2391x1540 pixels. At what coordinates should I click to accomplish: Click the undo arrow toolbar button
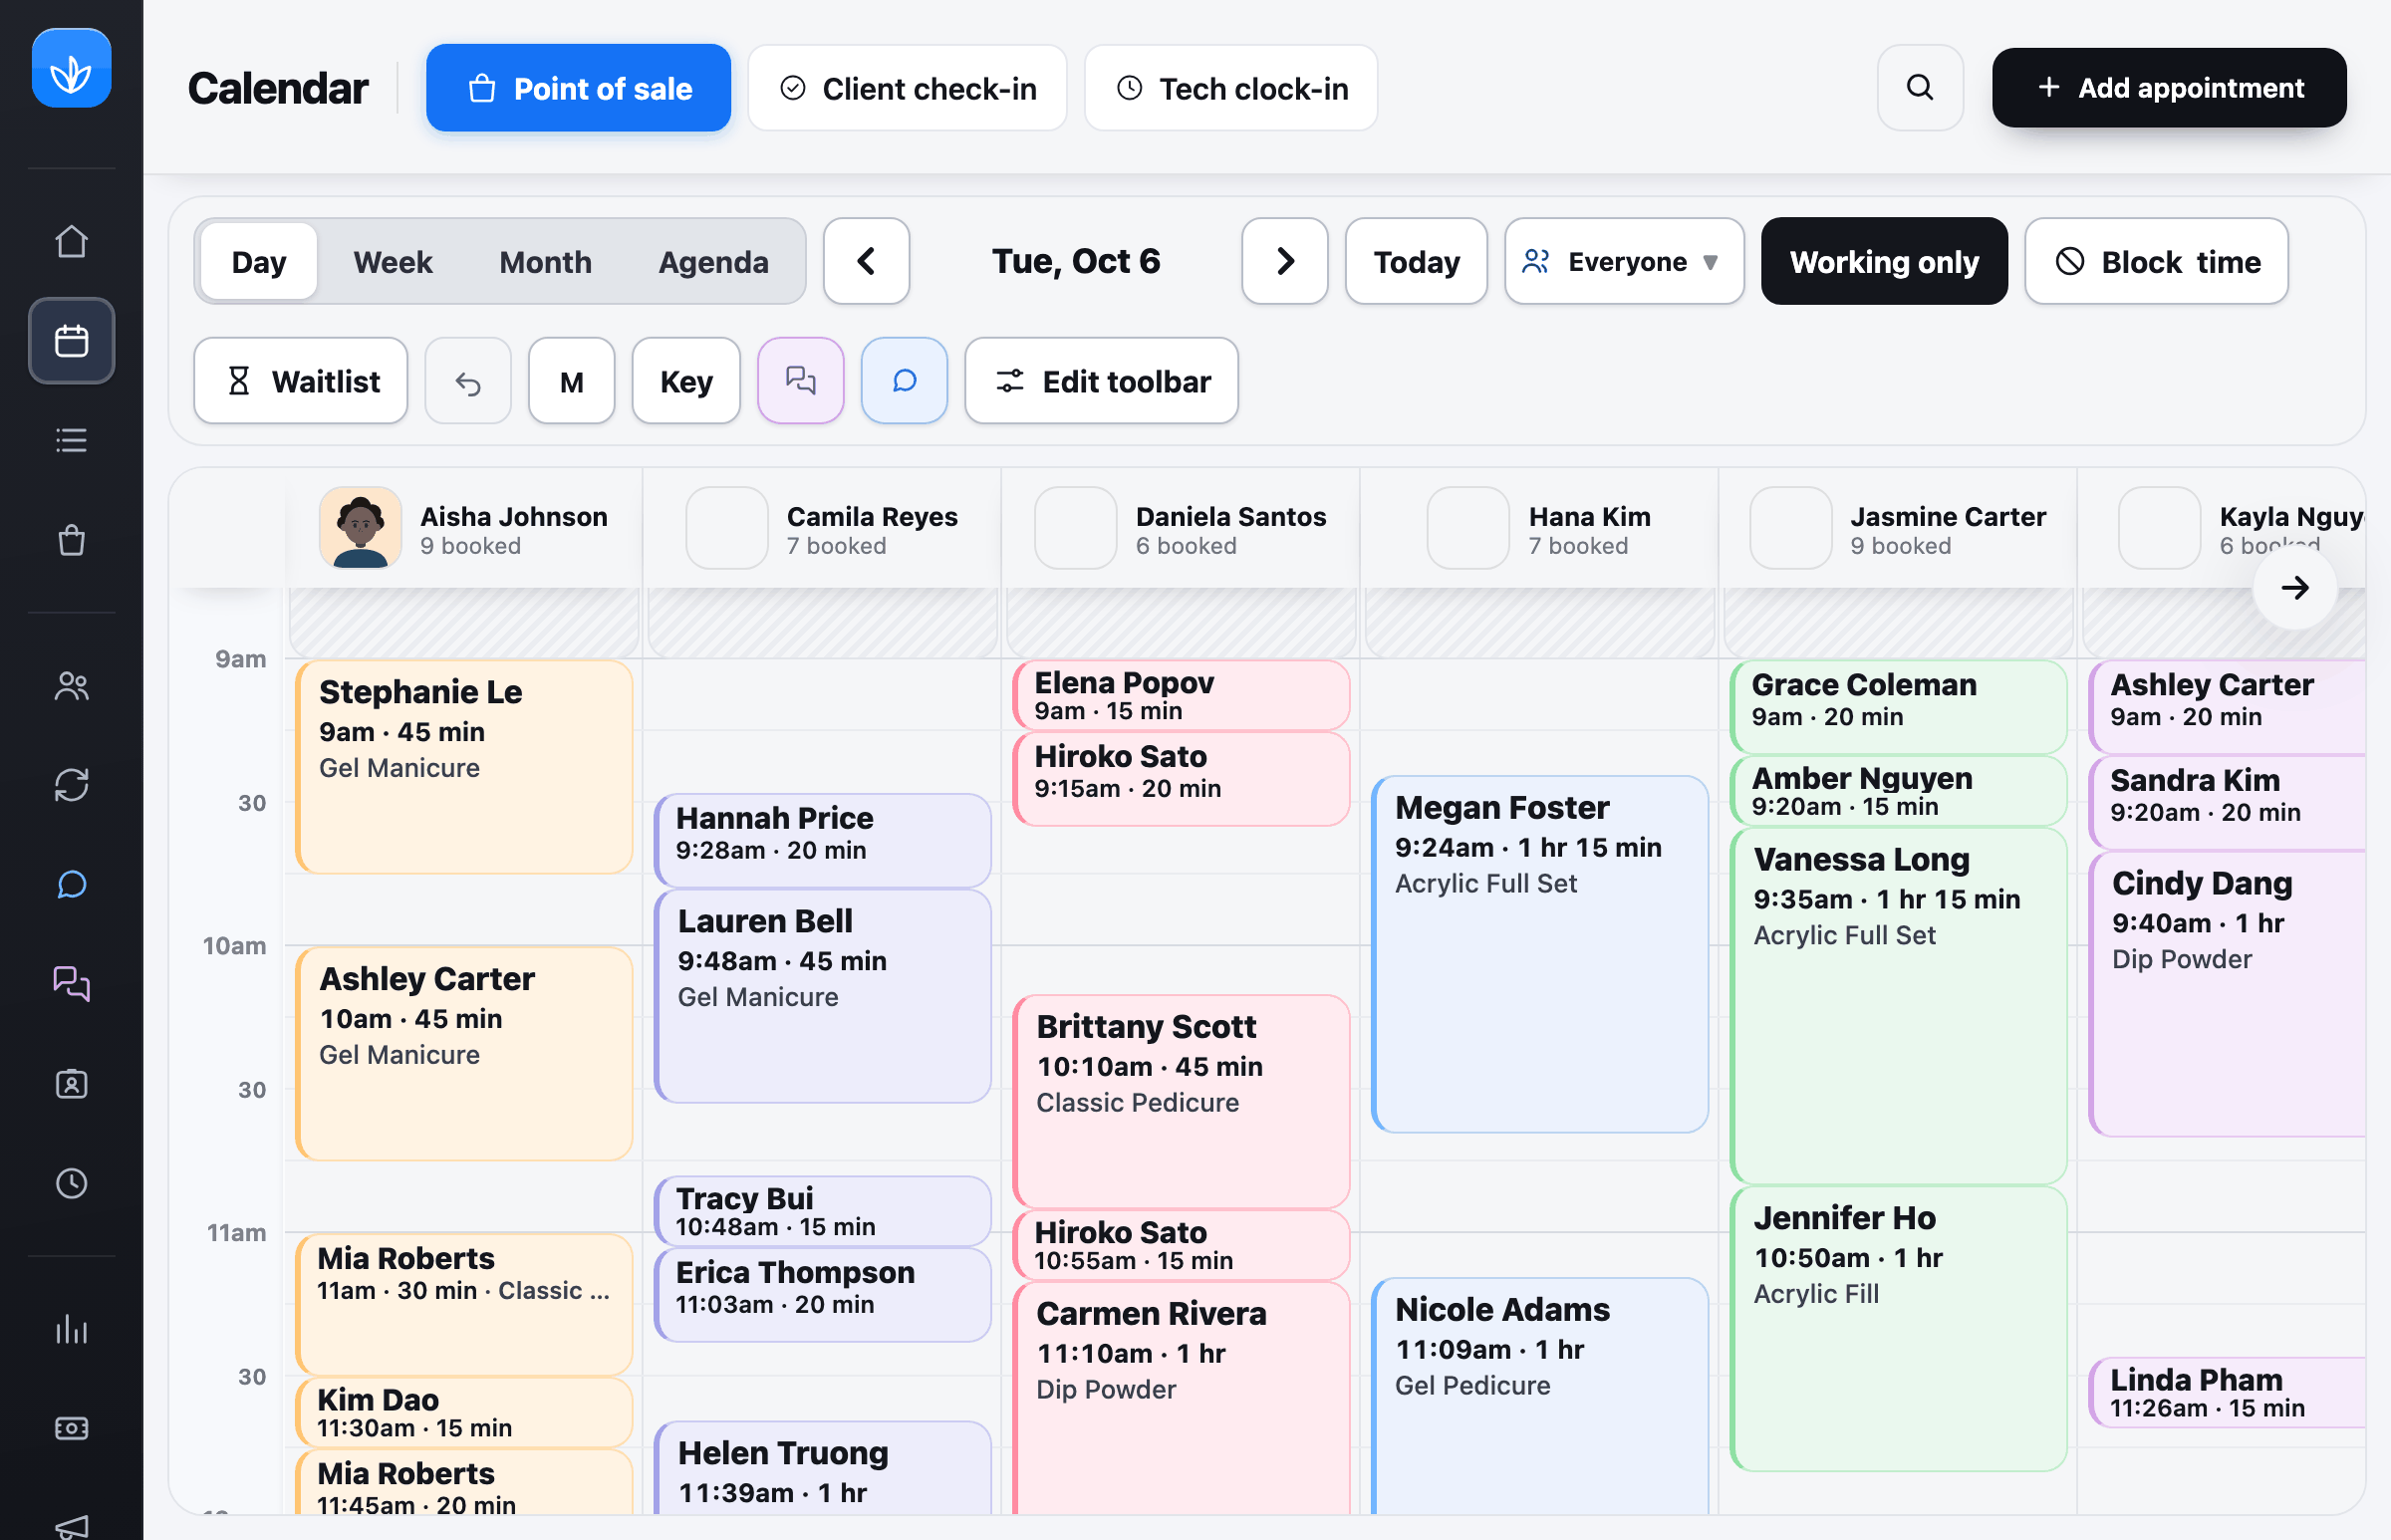[x=468, y=381]
